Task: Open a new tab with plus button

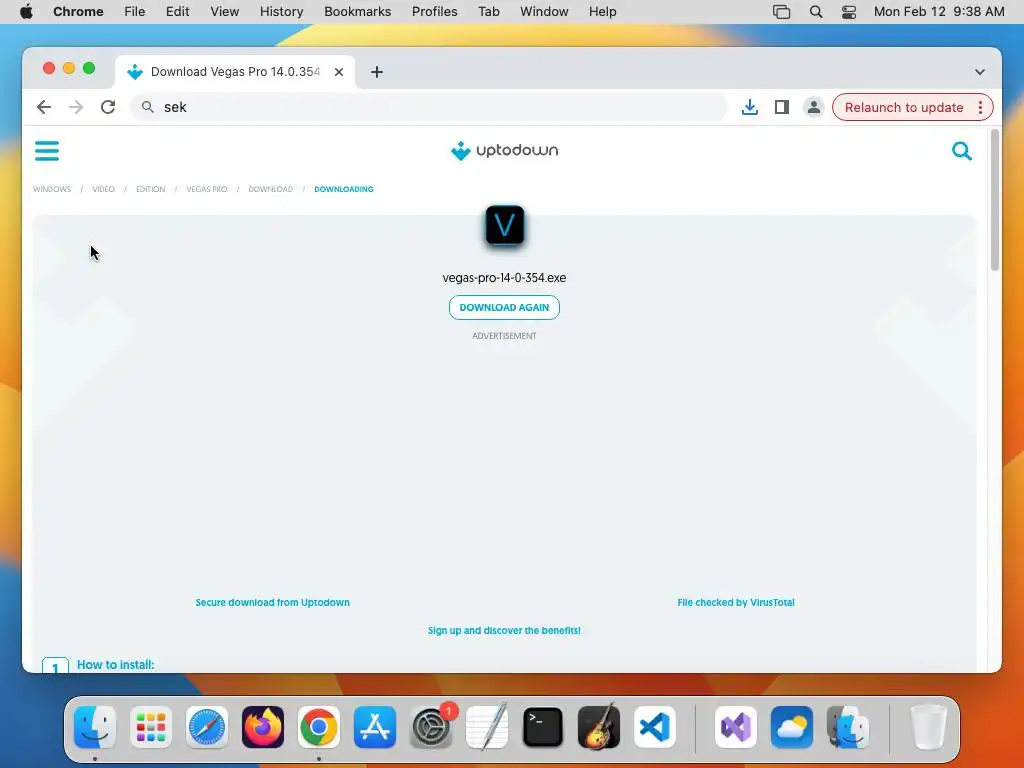Action: tap(377, 72)
